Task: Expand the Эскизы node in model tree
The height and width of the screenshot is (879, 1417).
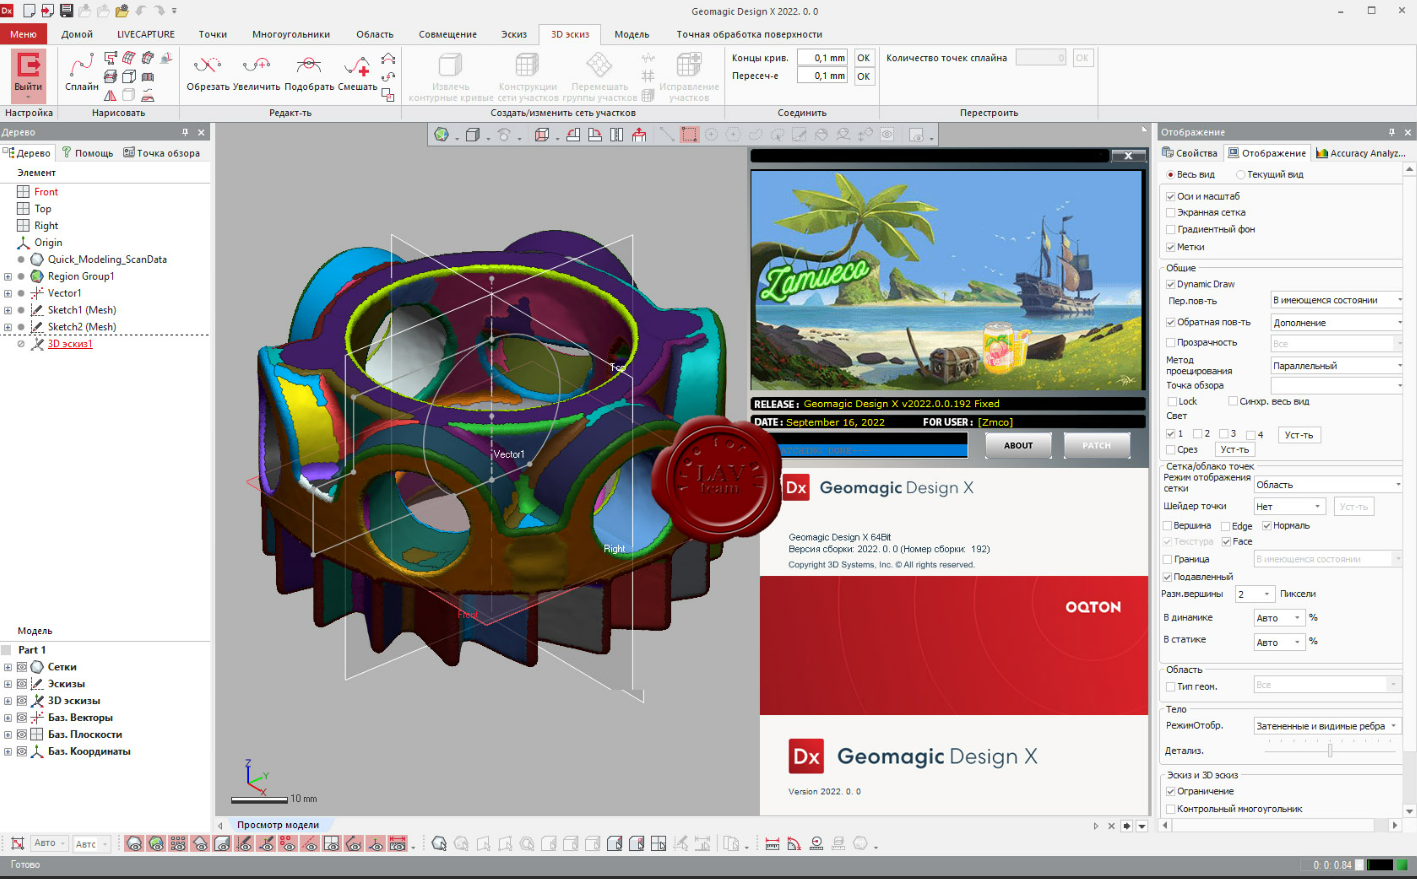Action: click(x=8, y=684)
